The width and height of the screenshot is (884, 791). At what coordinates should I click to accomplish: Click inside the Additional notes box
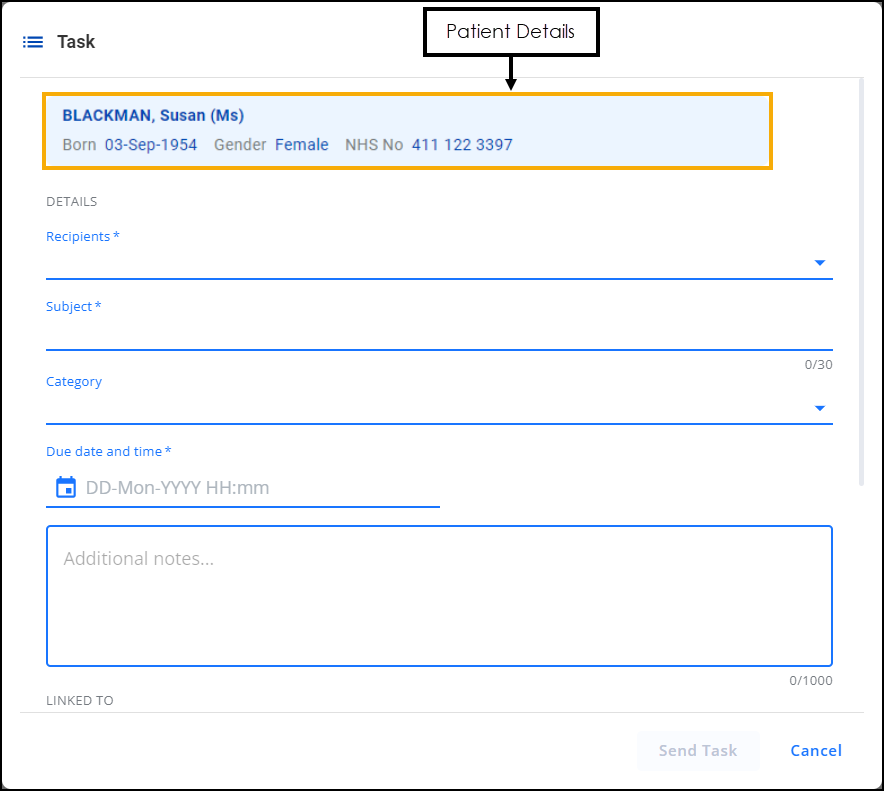pos(439,596)
